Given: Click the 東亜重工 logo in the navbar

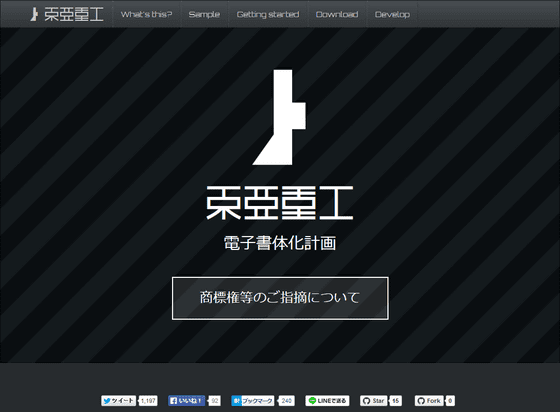Looking at the screenshot, I should pyautogui.click(x=67, y=14).
